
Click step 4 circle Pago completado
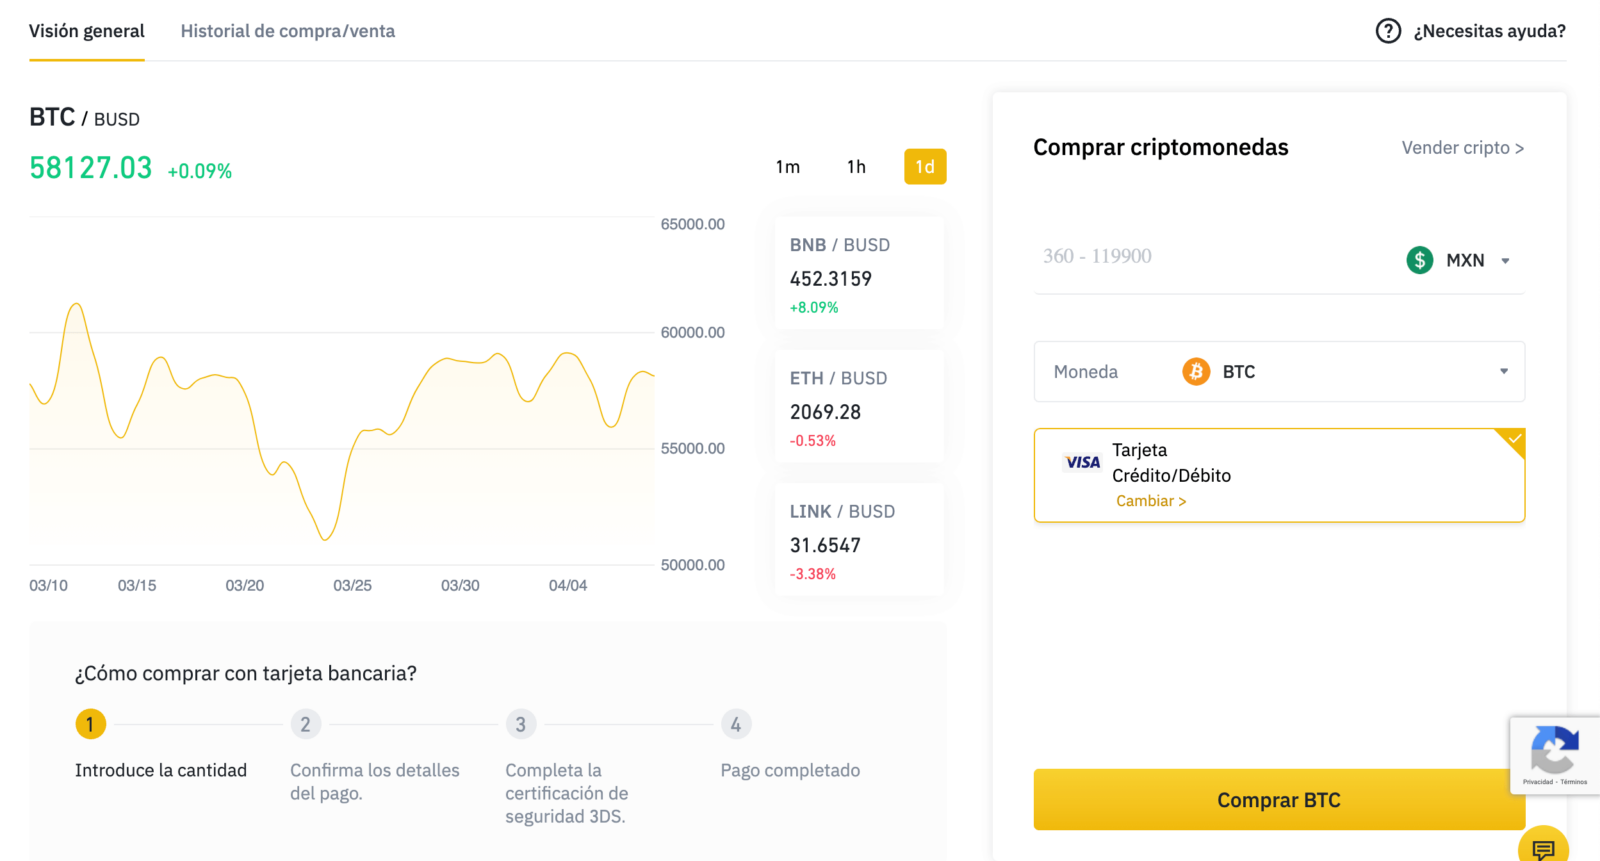736,724
